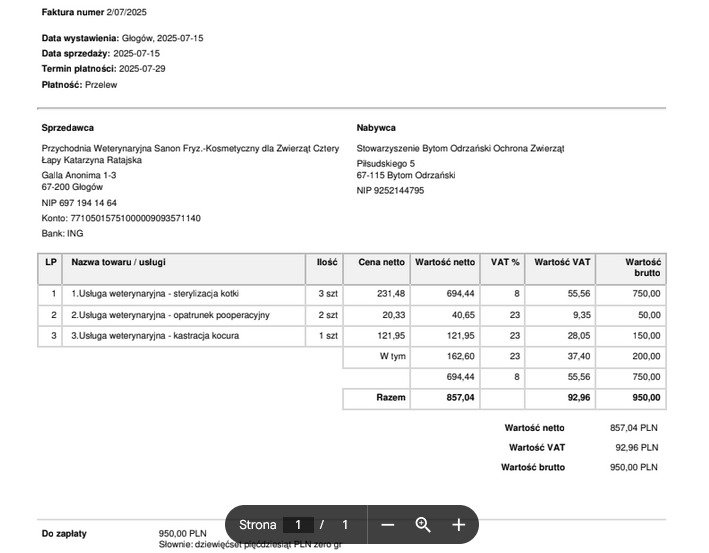Click the bold total 92,96 in the Razem row
This screenshot has height=553, width=709.
[579, 397]
